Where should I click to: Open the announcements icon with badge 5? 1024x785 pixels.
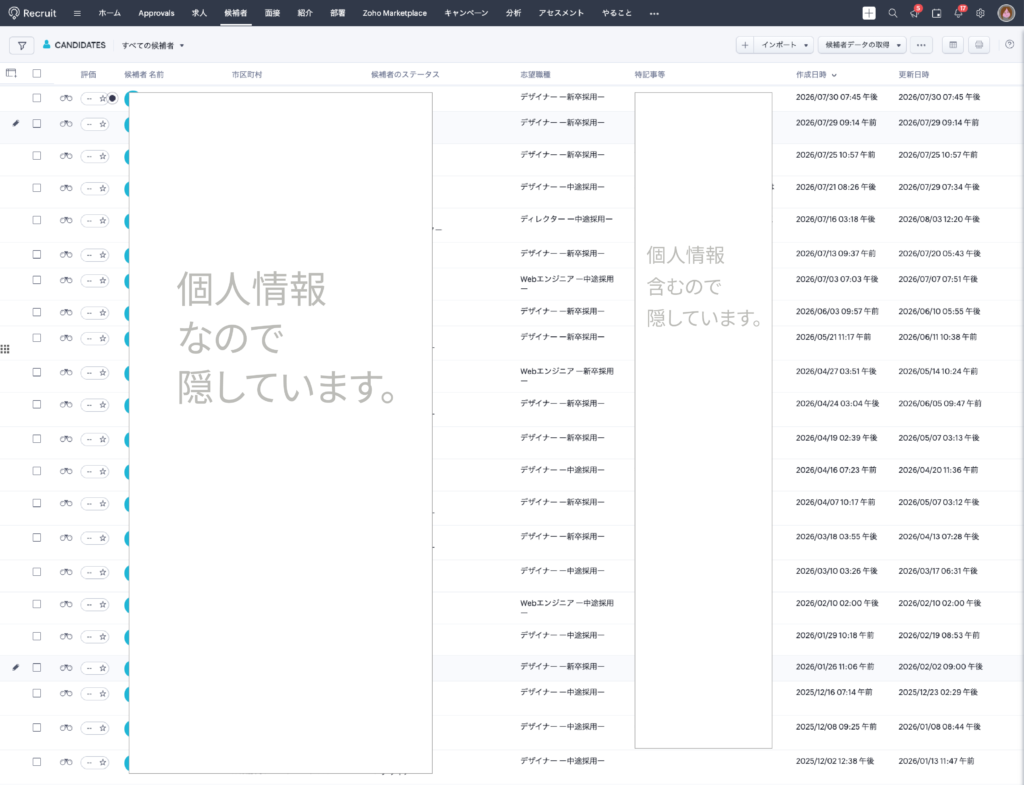914,12
